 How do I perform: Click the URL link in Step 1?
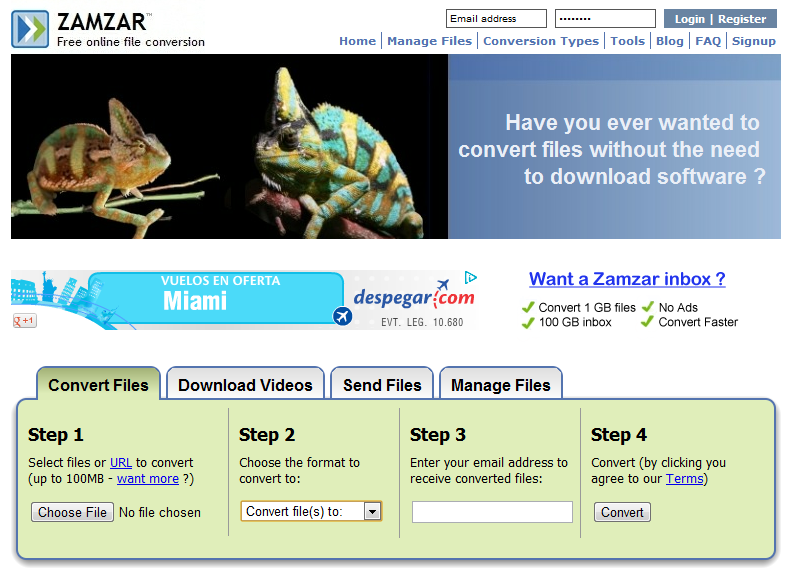[121, 463]
